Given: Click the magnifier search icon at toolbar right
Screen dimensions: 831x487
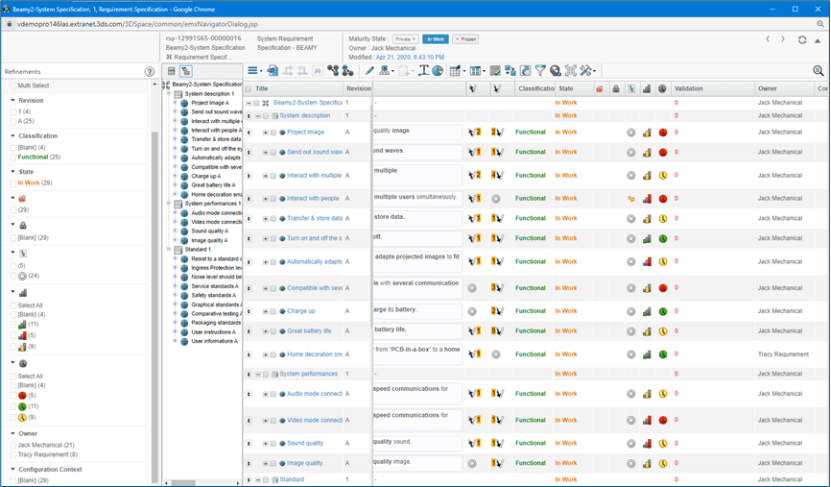Looking at the screenshot, I should click(818, 71).
